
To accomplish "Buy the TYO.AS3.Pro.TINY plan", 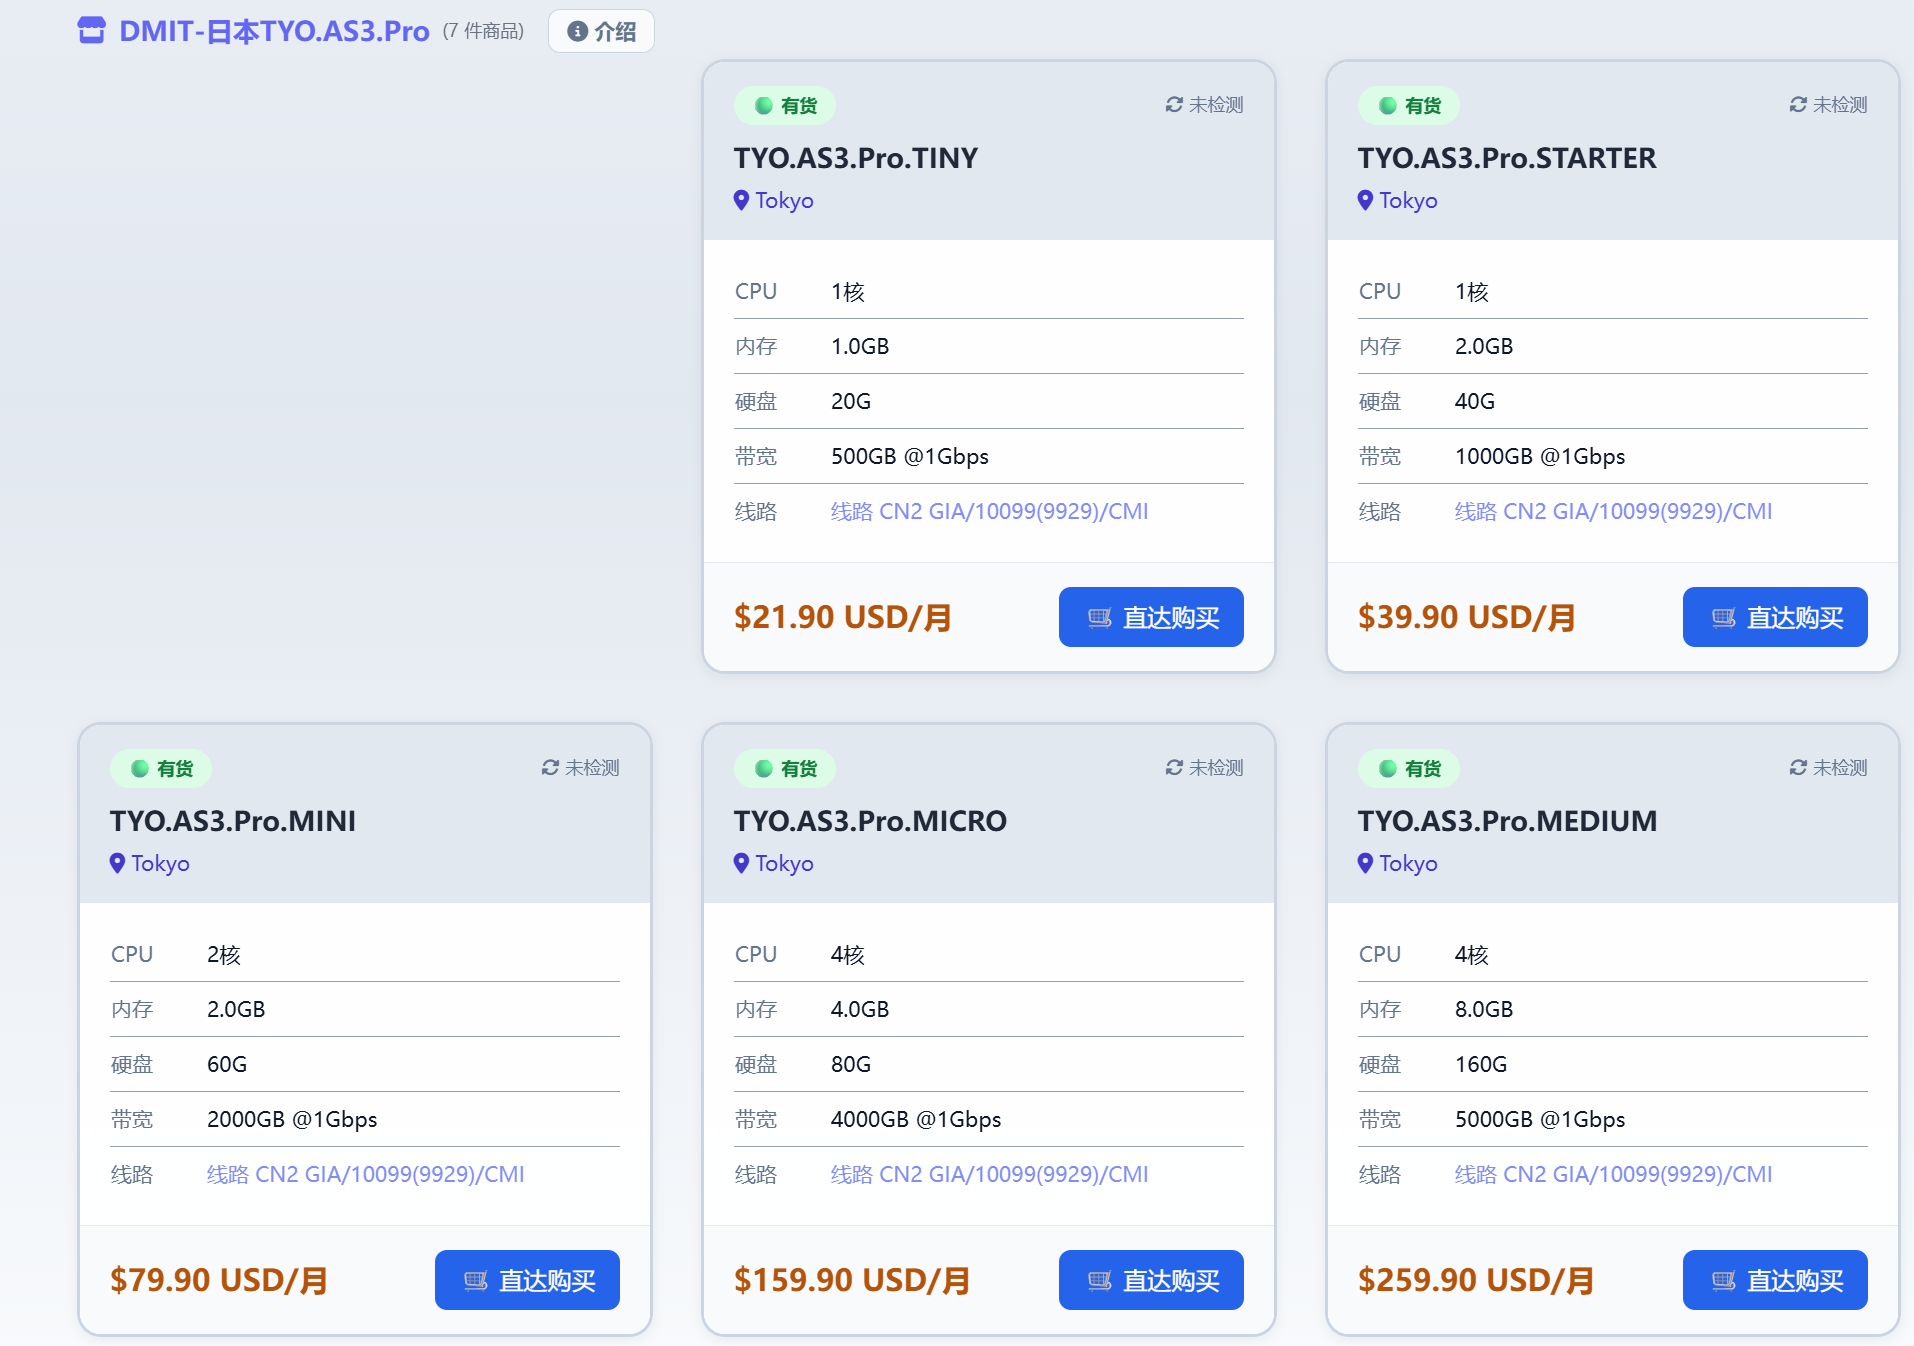I will click(1150, 617).
